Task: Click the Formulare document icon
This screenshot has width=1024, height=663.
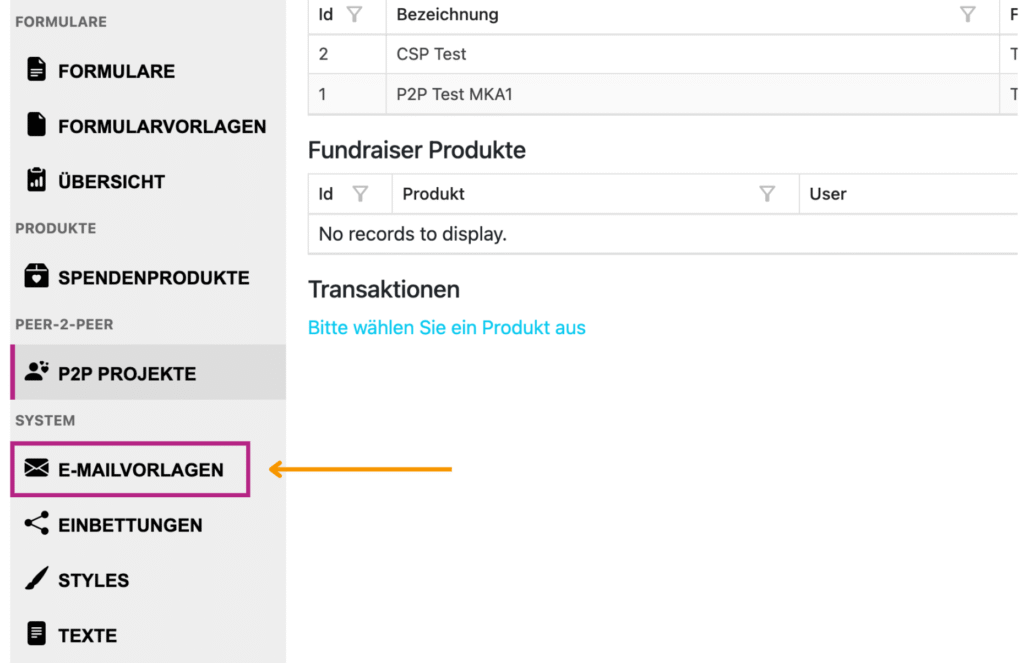Action: [37, 70]
